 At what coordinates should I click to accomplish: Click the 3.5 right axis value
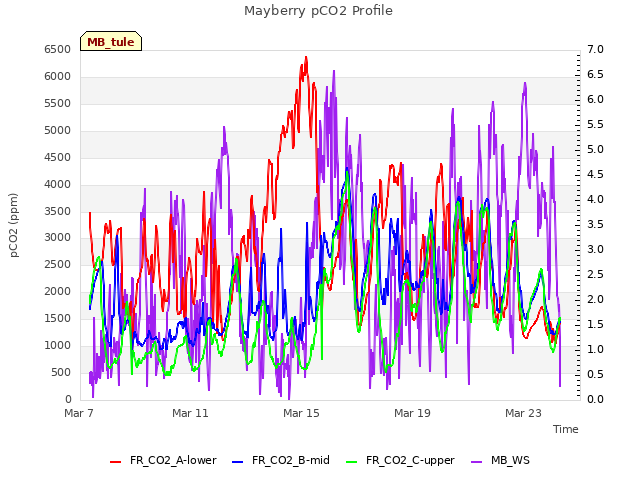click(x=595, y=224)
